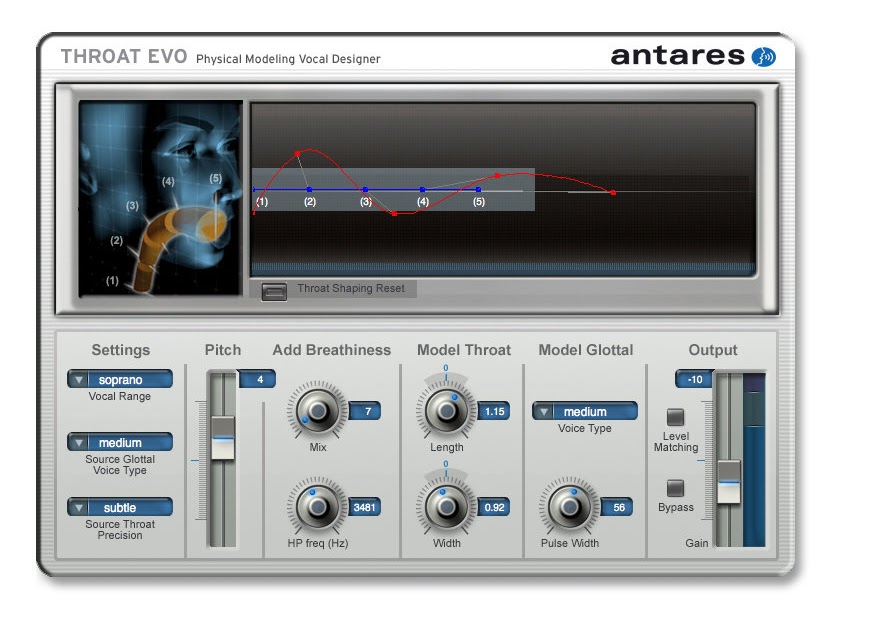The height and width of the screenshot is (630, 872).
Task: Click the Model Throat Length knob
Action: 446,411
